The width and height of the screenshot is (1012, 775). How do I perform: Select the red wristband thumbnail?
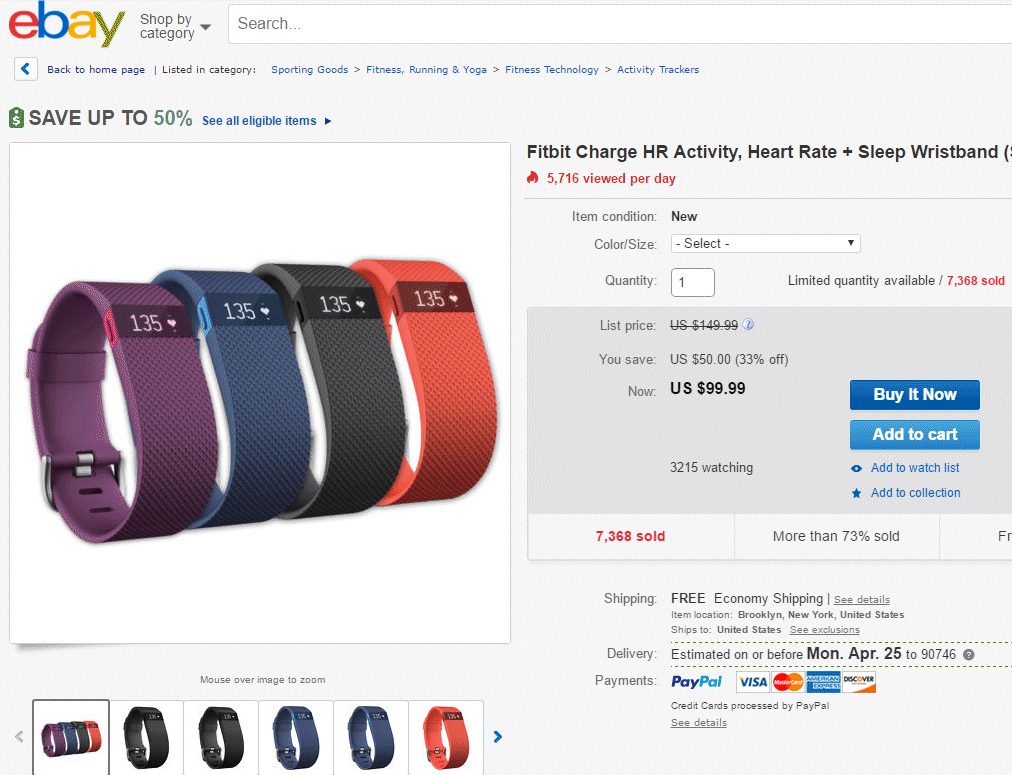445,737
